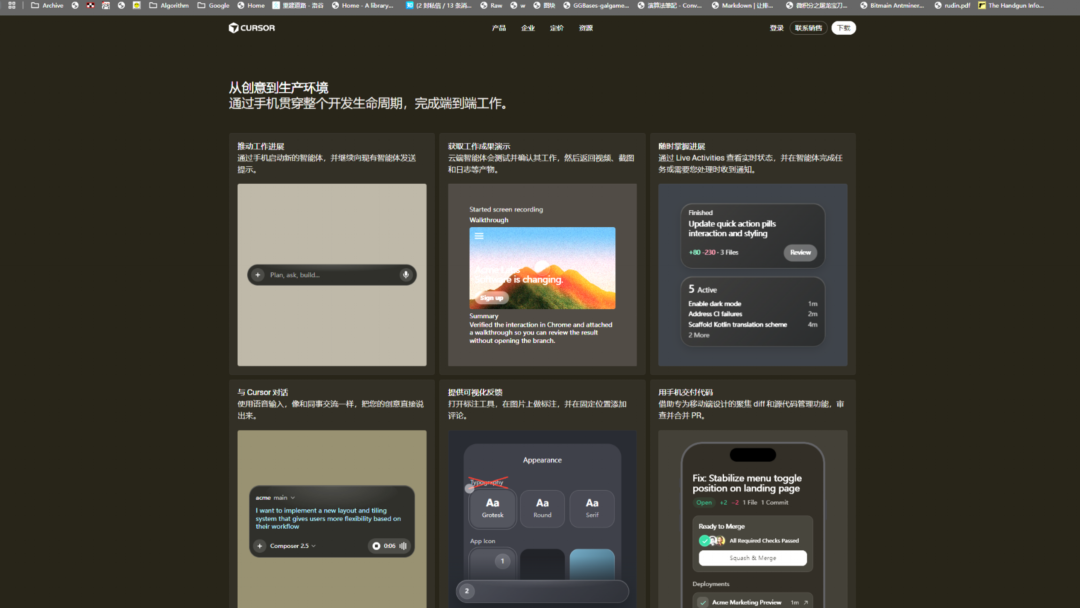Click the Enable dark mode task row
The width and height of the screenshot is (1080, 608).
(752, 304)
